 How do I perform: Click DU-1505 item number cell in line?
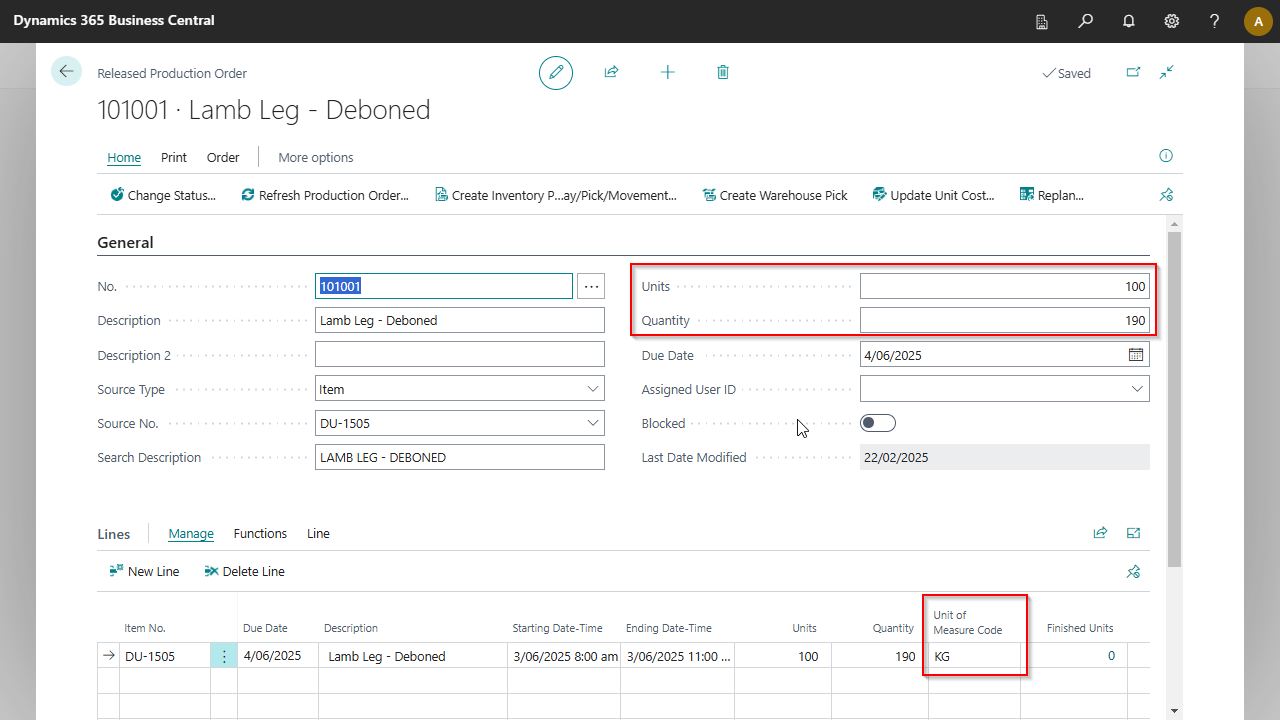point(165,656)
